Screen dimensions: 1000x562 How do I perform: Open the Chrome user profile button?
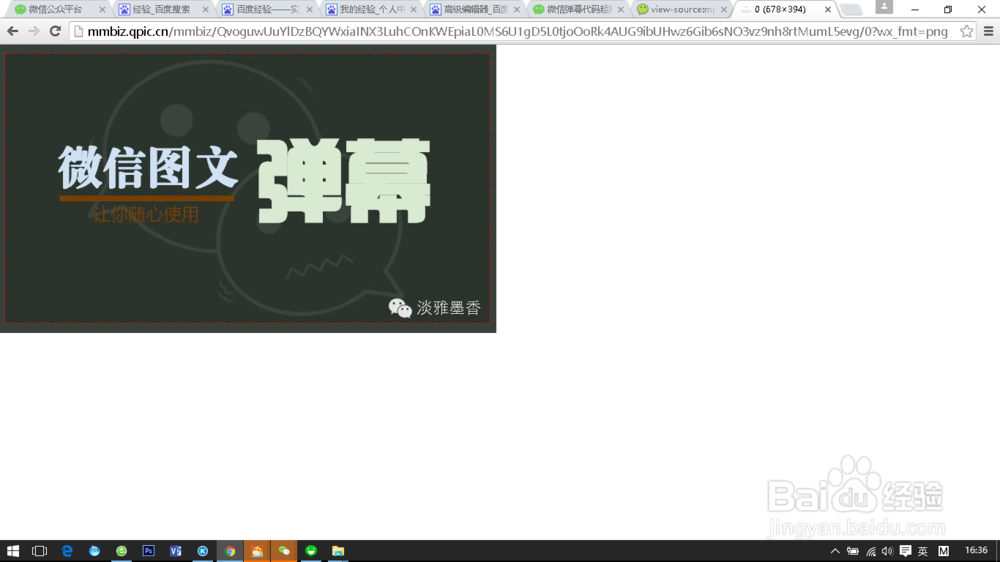[x=884, y=7]
